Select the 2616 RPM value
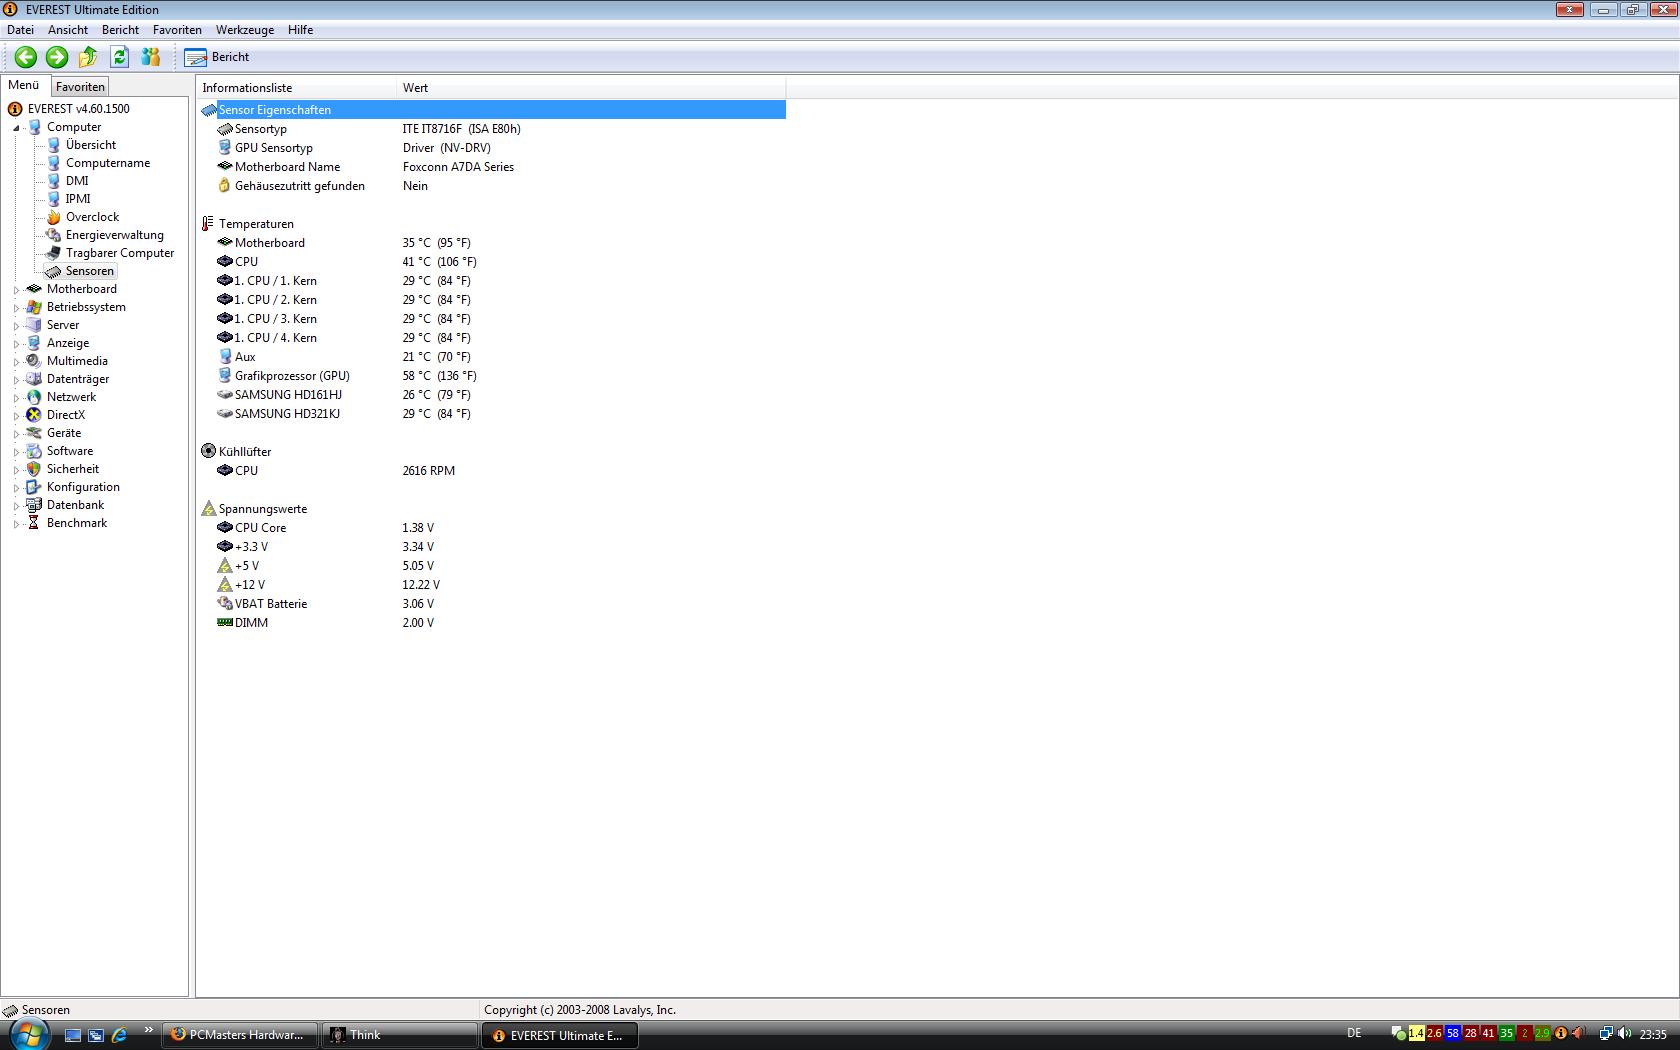This screenshot has width=1680, height=1050. [429, 471]
